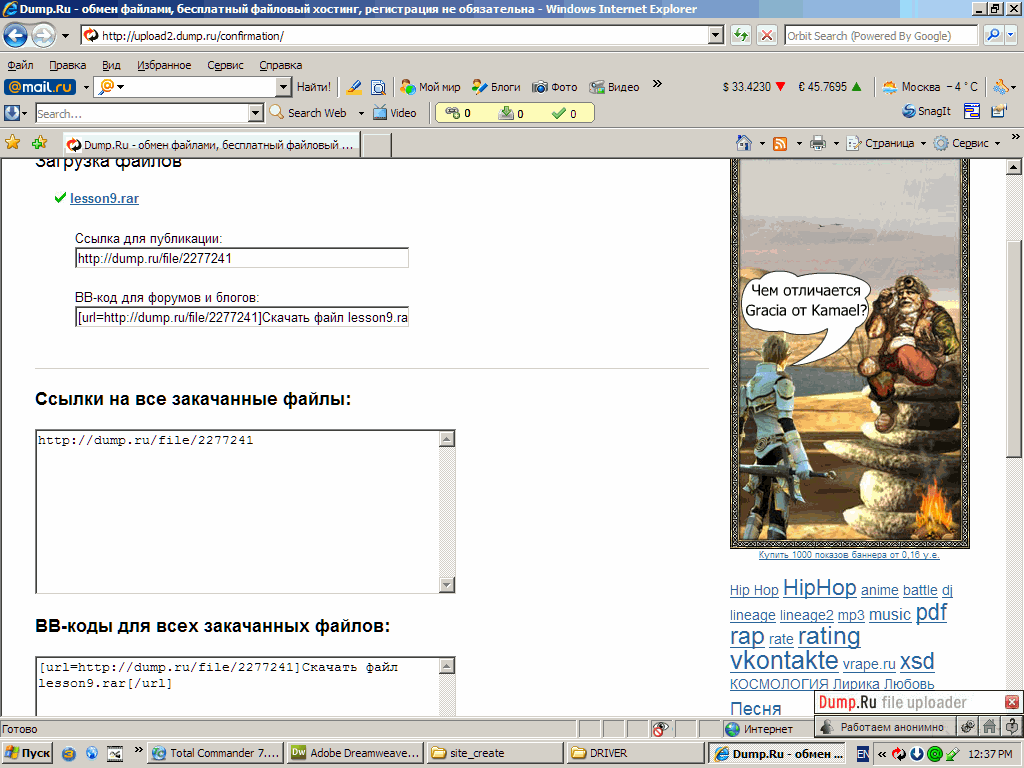Image resolution: width=1024 pixels, height=768 pixels.
Task: Go back with the browser Back arrow
Action: coord(16,35)
